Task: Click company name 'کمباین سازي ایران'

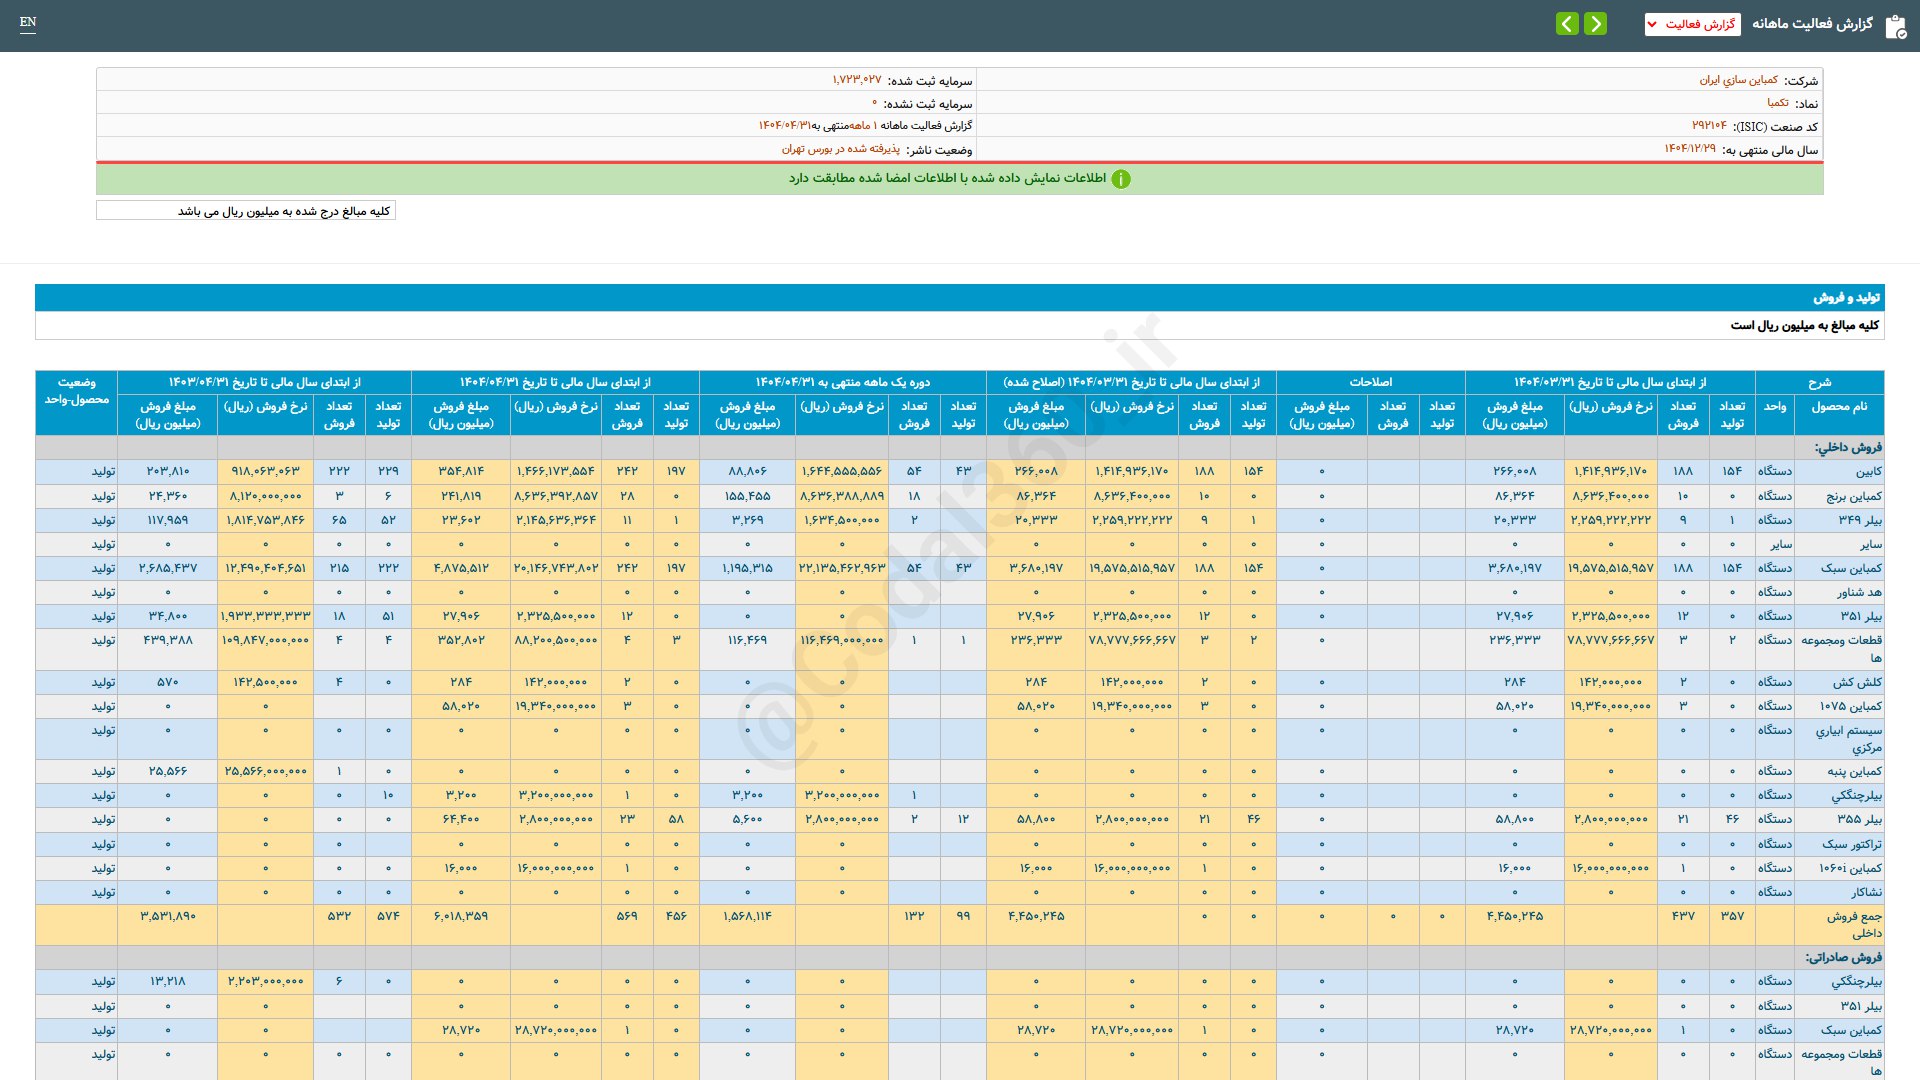Action: point(1738,80)
